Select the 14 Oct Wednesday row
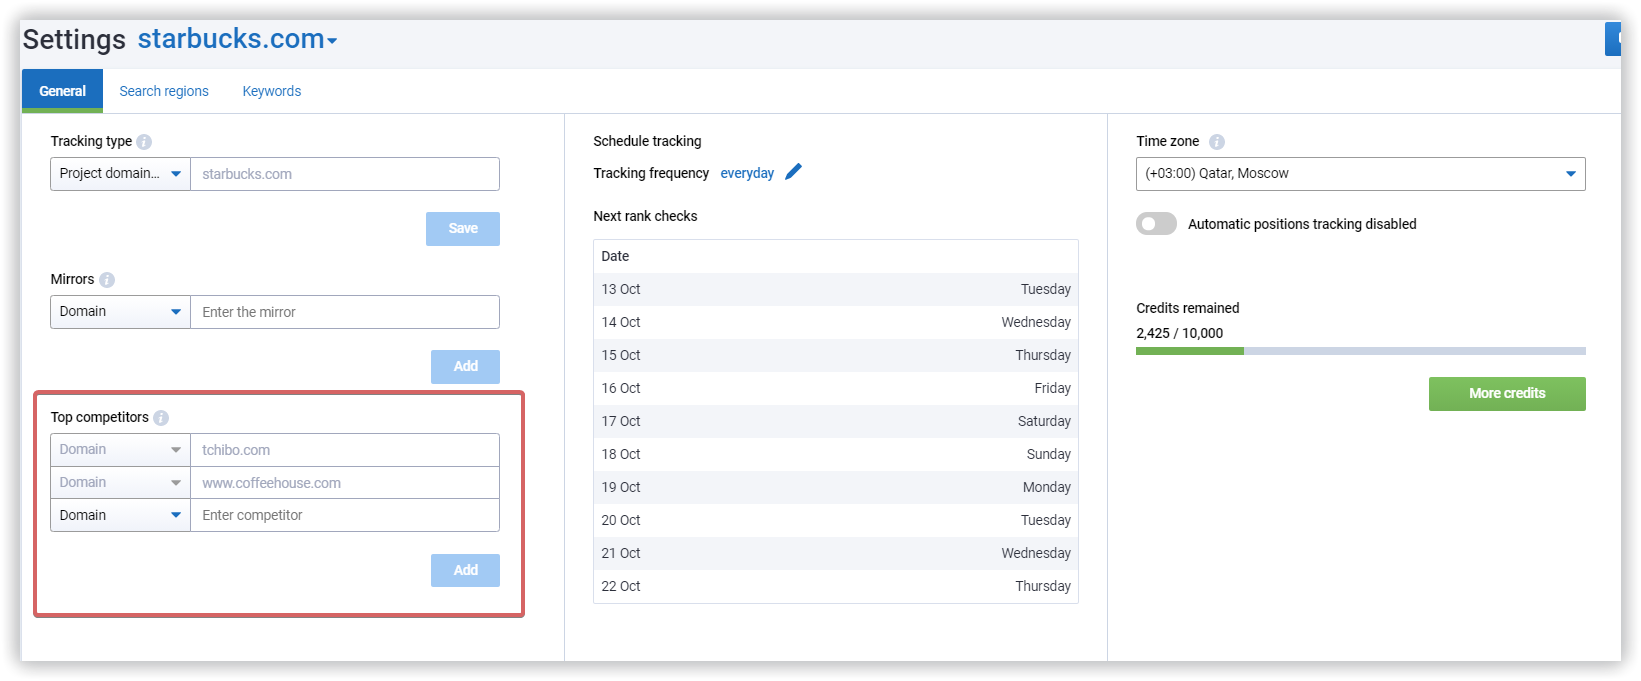 pyautogui.click(x=836, y=323)
